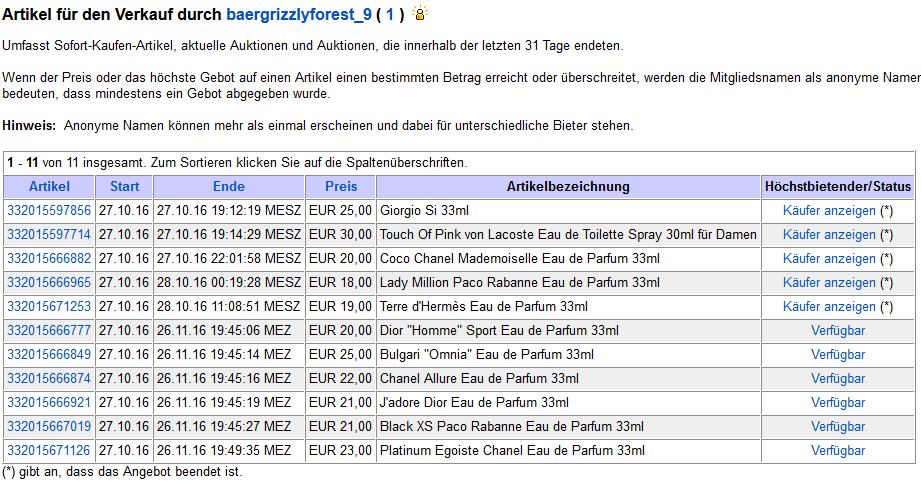Select end time 27.10.16 22:01:58 MESZ
The image size is (921, 486).
(228, 259)
